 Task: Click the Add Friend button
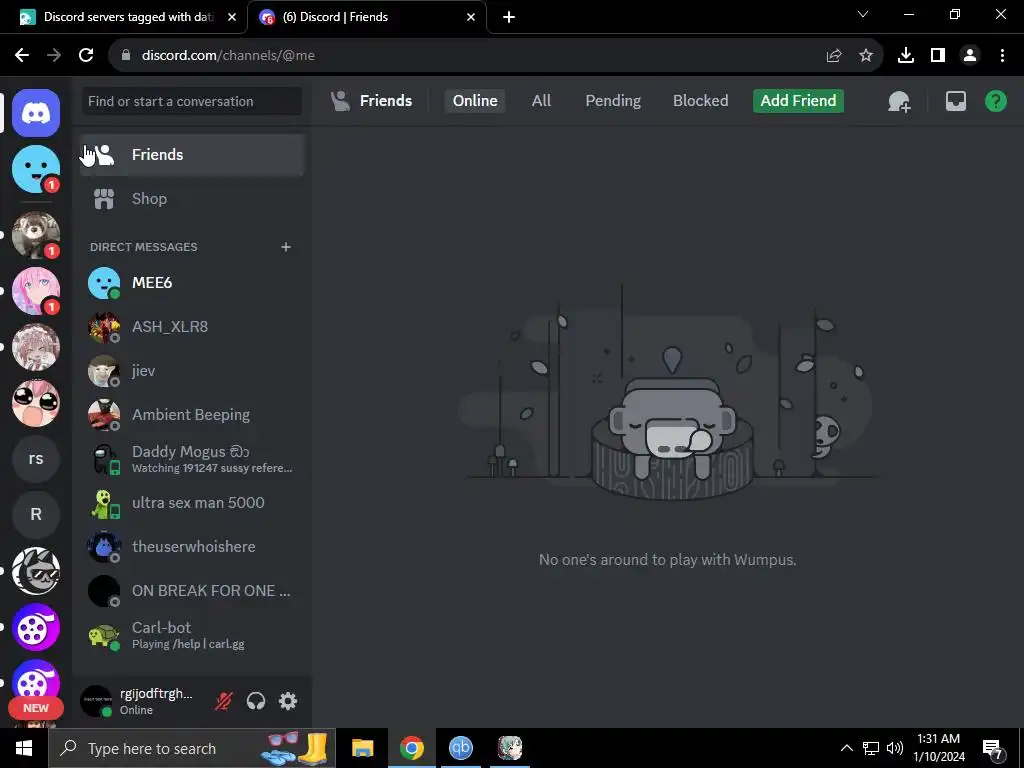798,101
